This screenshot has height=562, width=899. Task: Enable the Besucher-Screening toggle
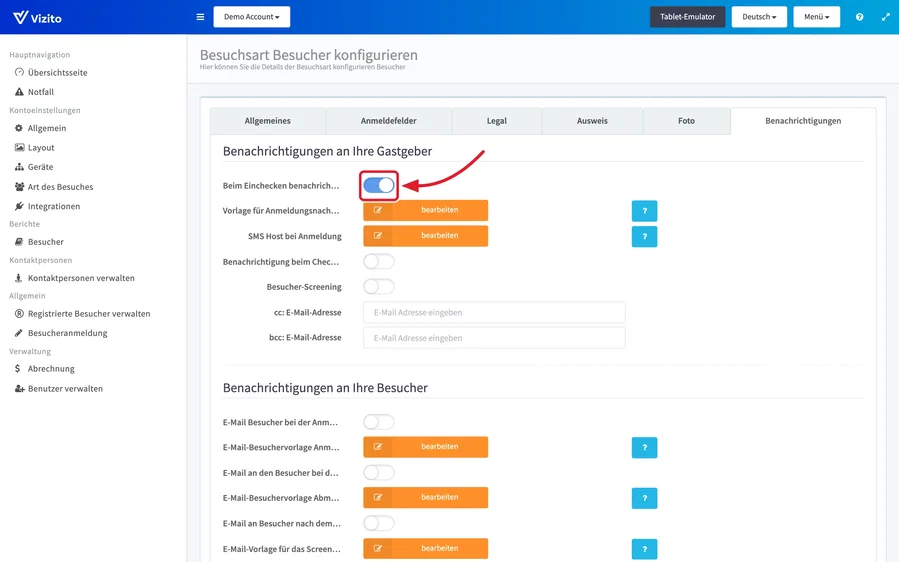click(379, 286)
